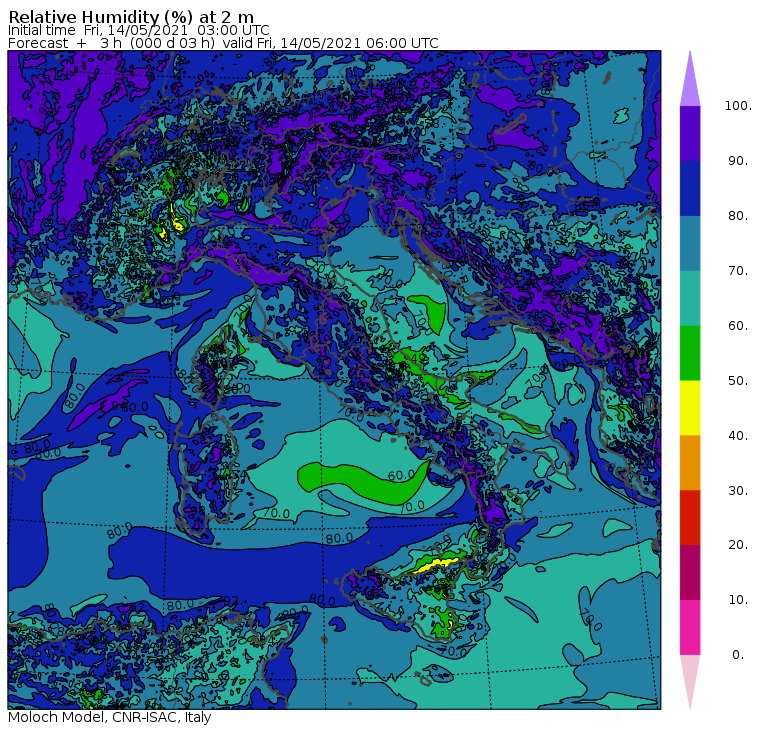Click the bright pink 0–10% colorbar swatch

[690, 628]
